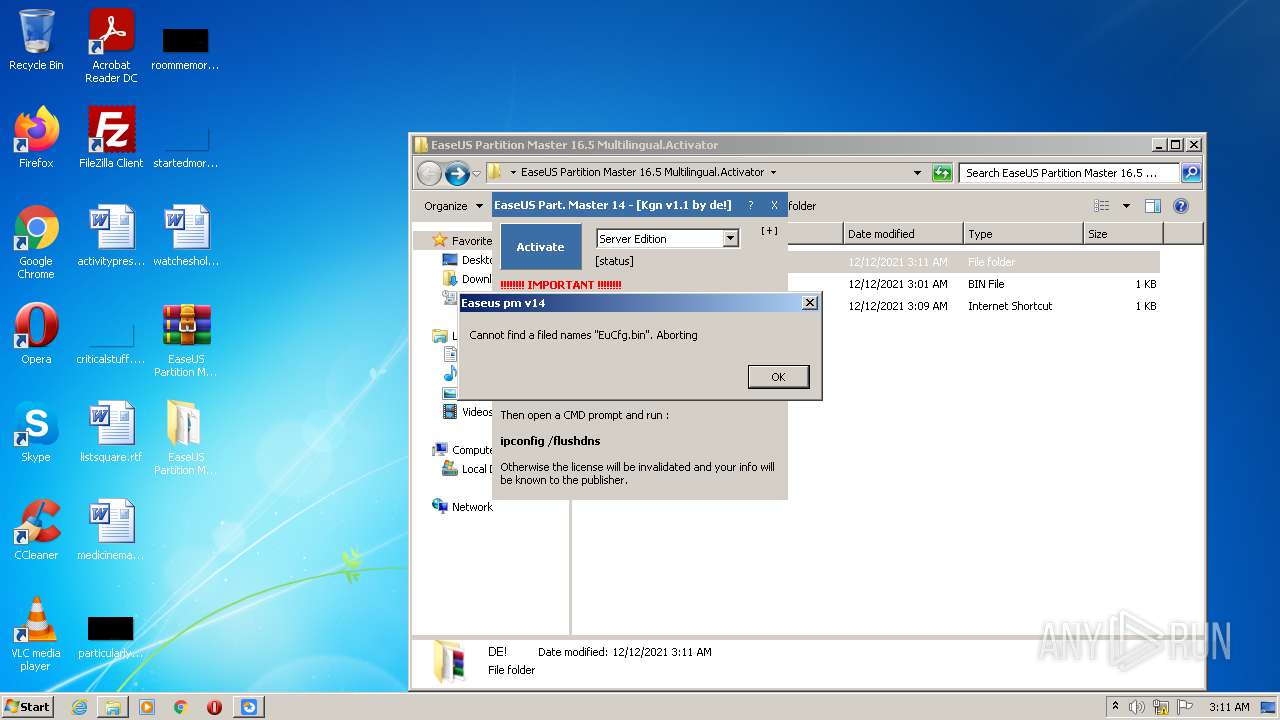1280x720 pixels.
Task: Open the Organize menu
Action: [x=452, y=206]
